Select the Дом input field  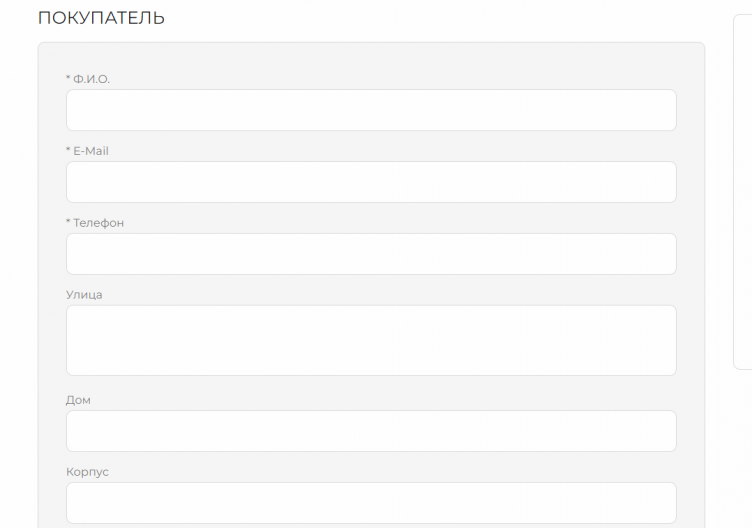(x=371, y=431)
